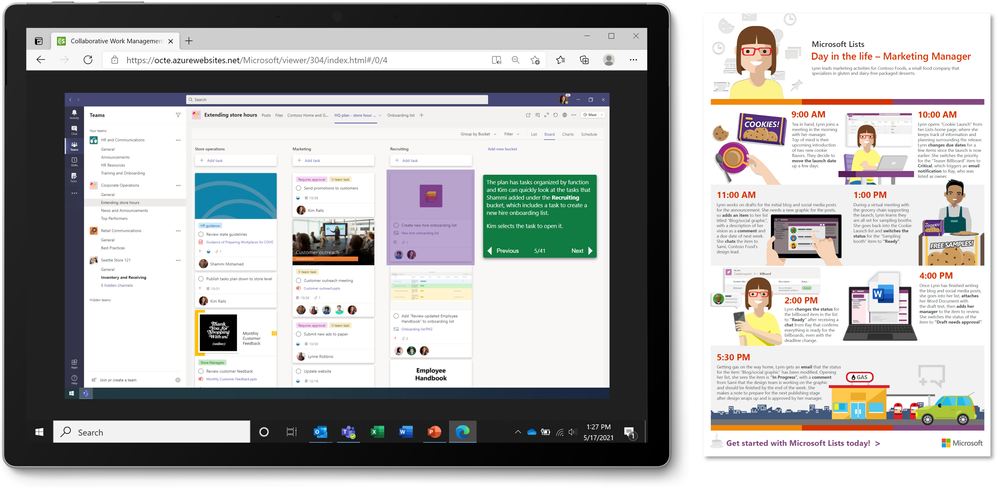Open Task View on the taskbar
The width and height of the screenshot is (999, 489).
click(291, 432)
